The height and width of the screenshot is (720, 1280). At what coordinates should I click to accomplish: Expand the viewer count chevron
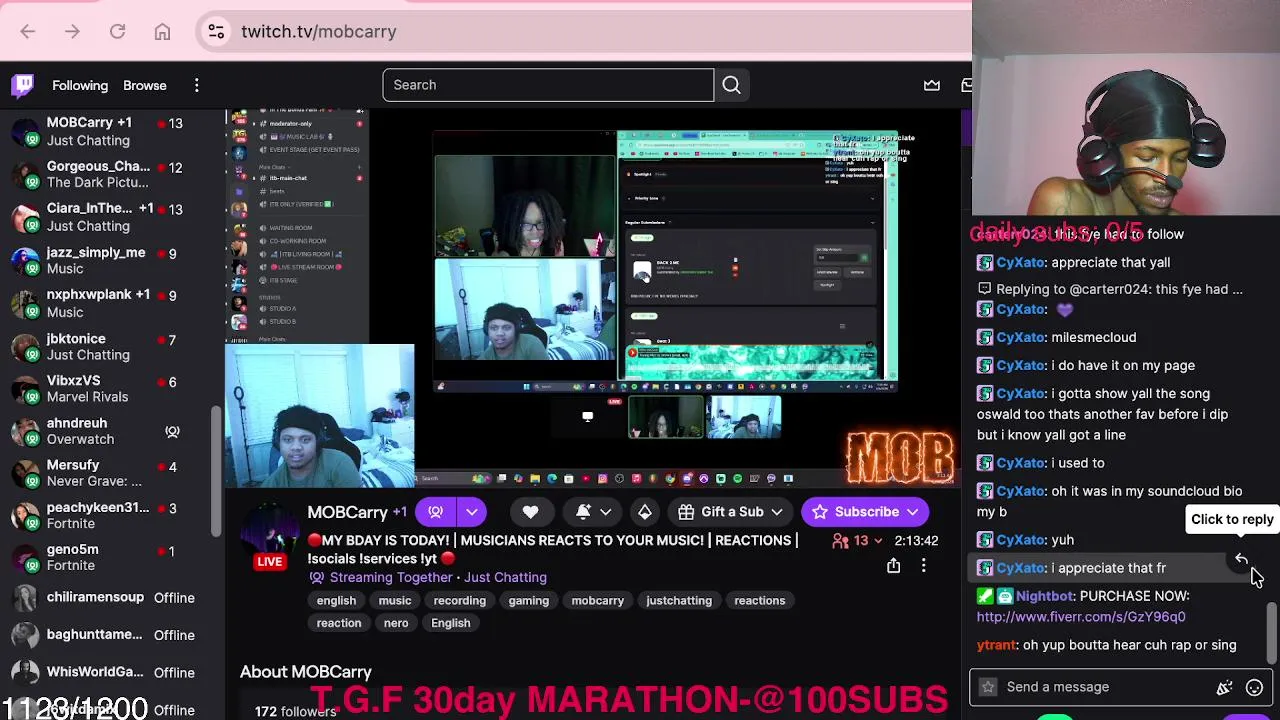[878, 541]
